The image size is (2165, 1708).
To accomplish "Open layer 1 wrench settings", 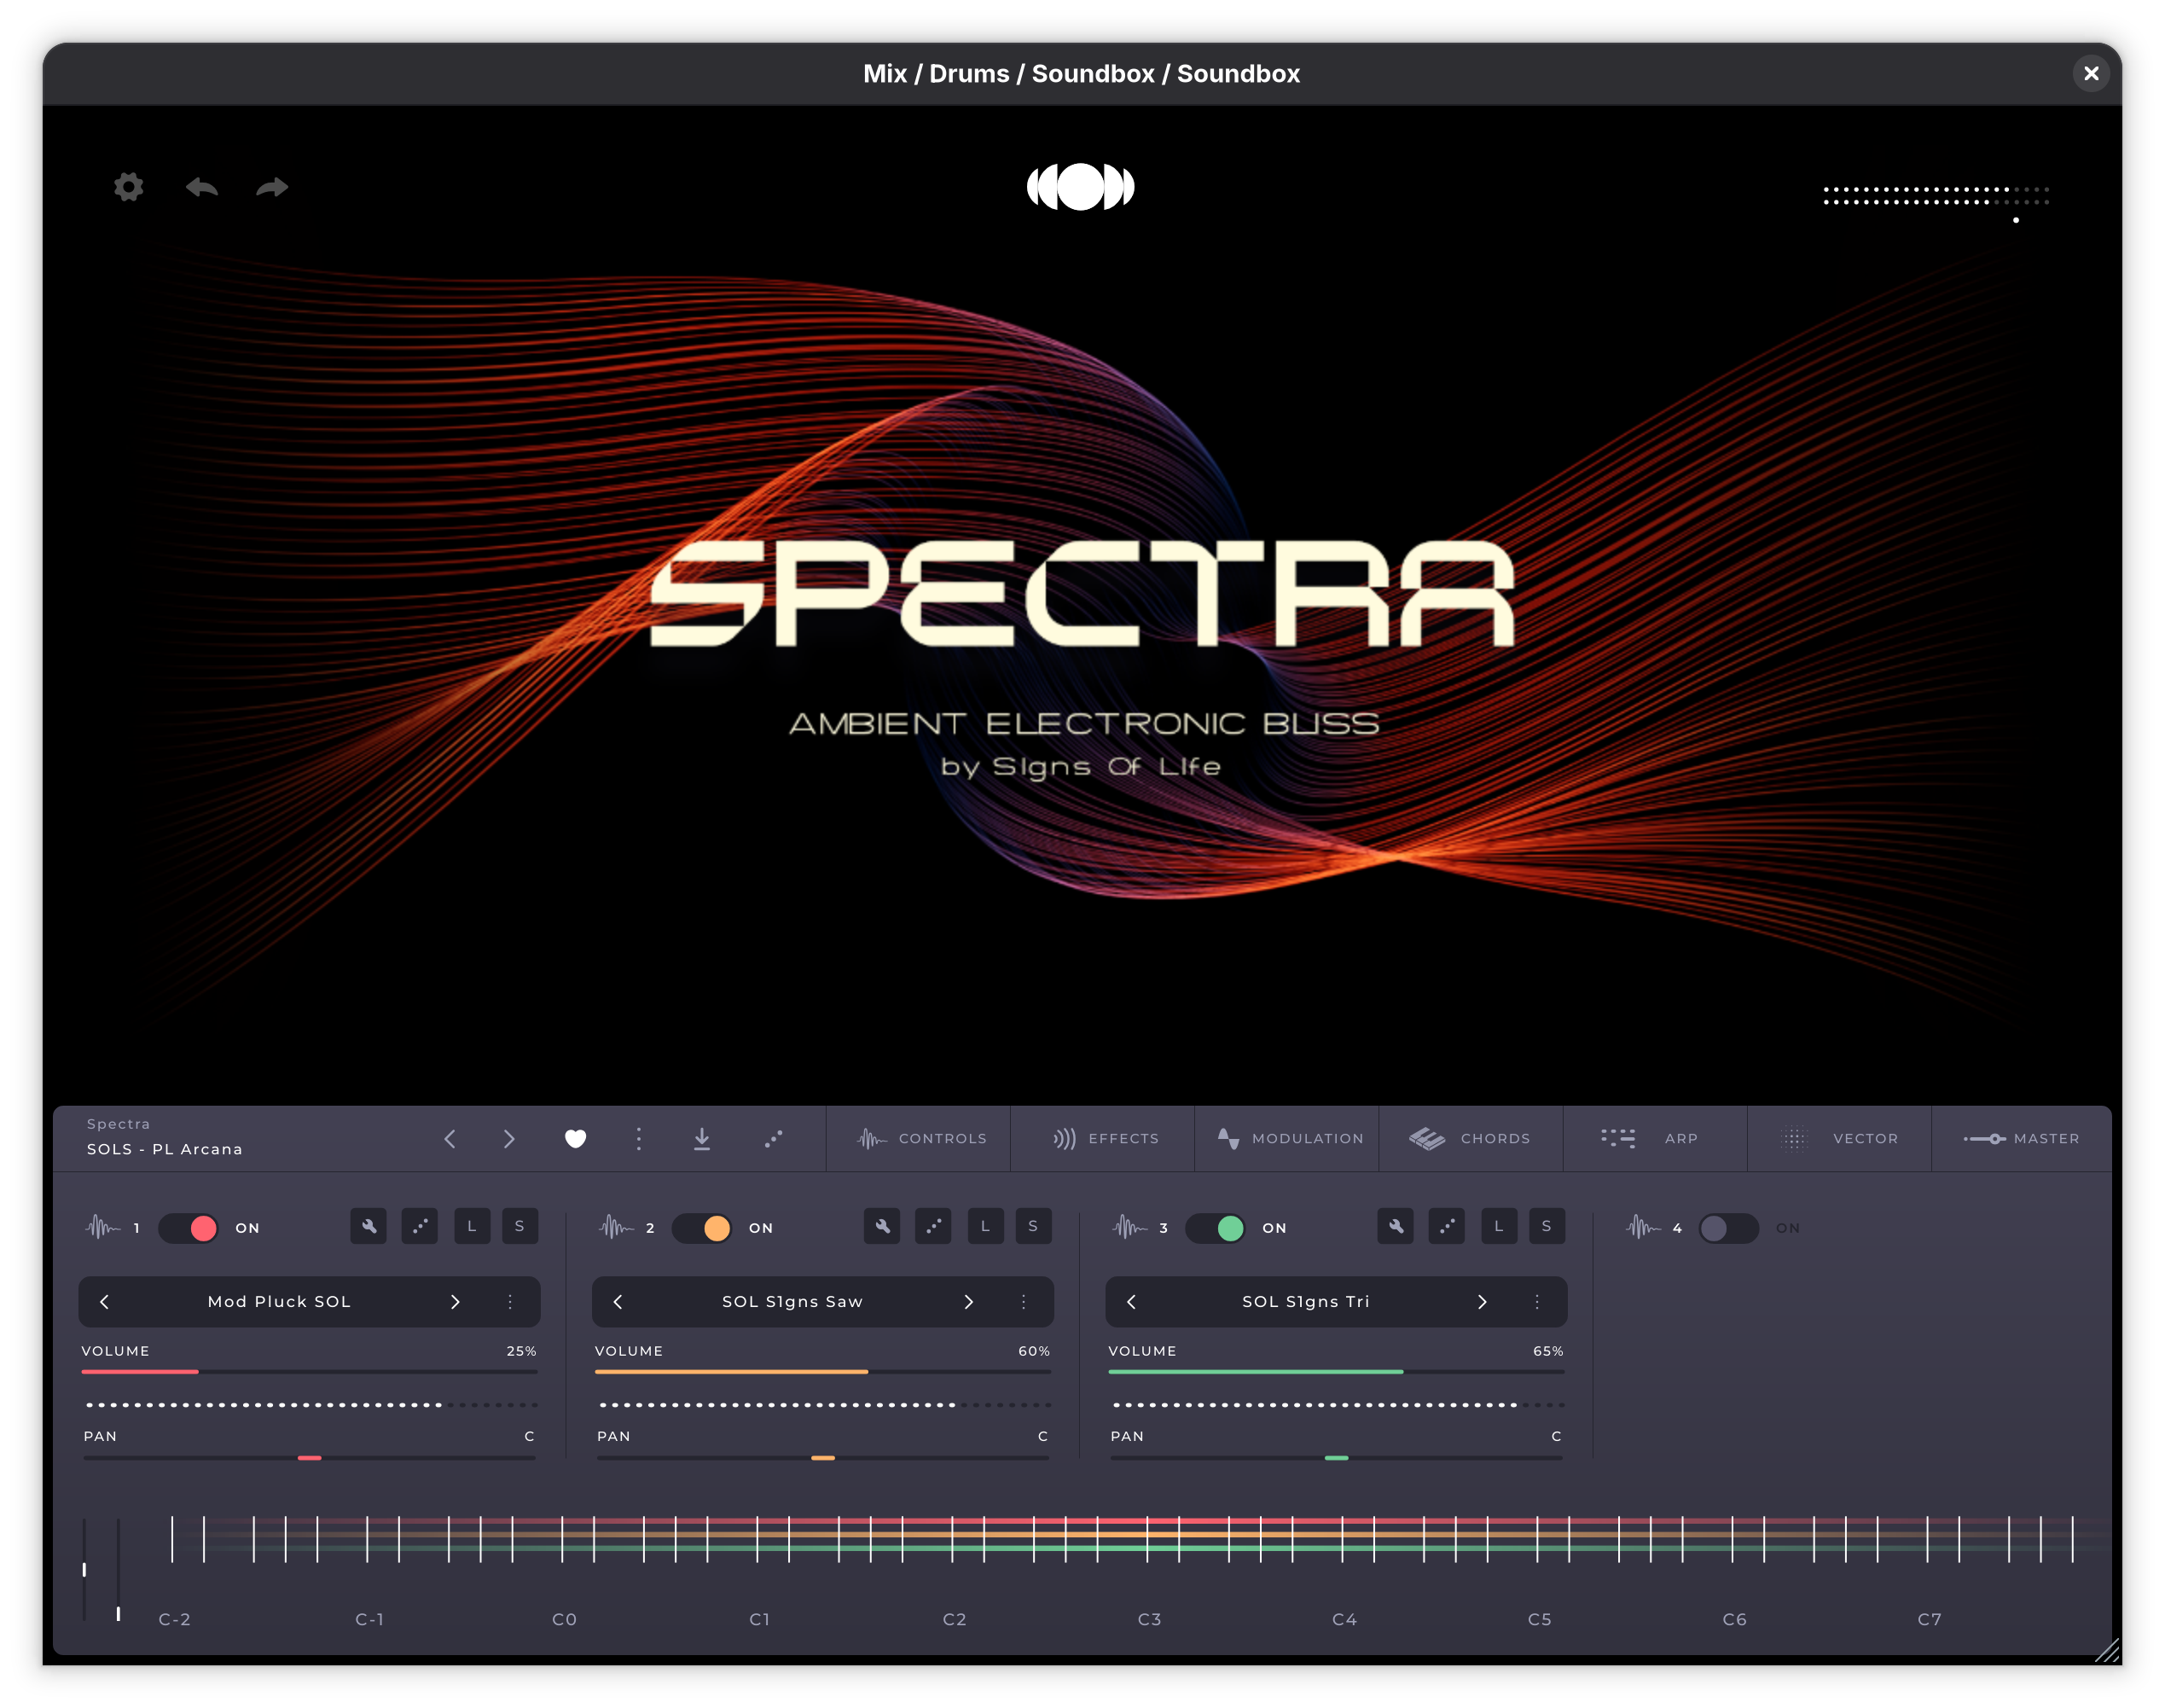I will tap(368, 1226).
